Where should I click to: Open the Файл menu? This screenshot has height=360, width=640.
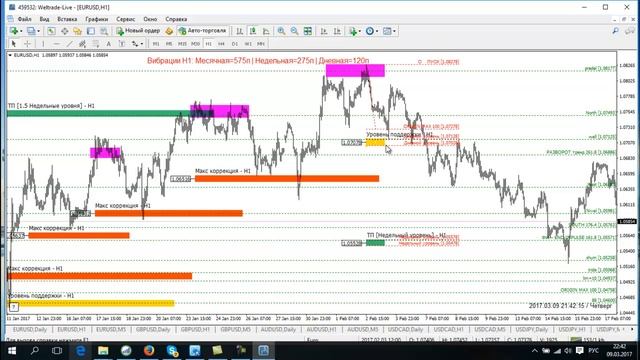[x=24, y=19]
